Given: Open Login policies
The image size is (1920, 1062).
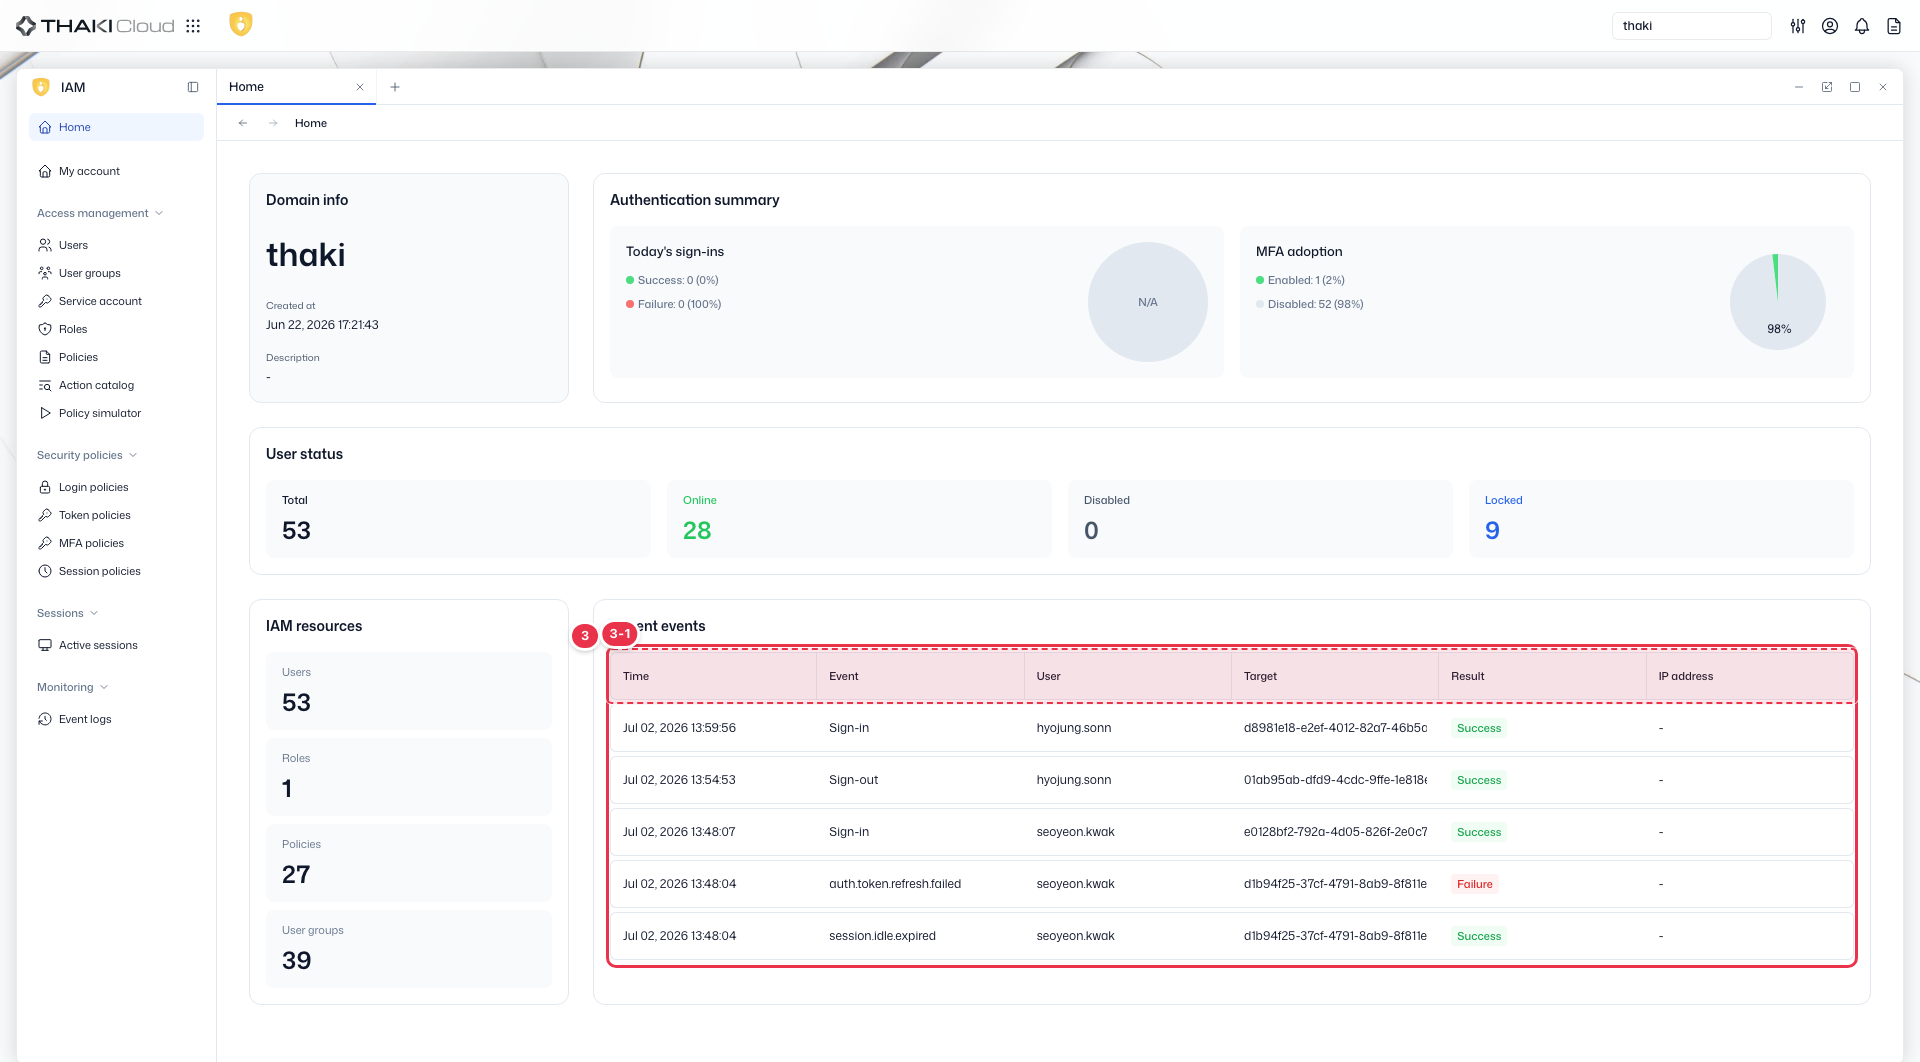Looking at the screenshot, I should pos(116,487).
